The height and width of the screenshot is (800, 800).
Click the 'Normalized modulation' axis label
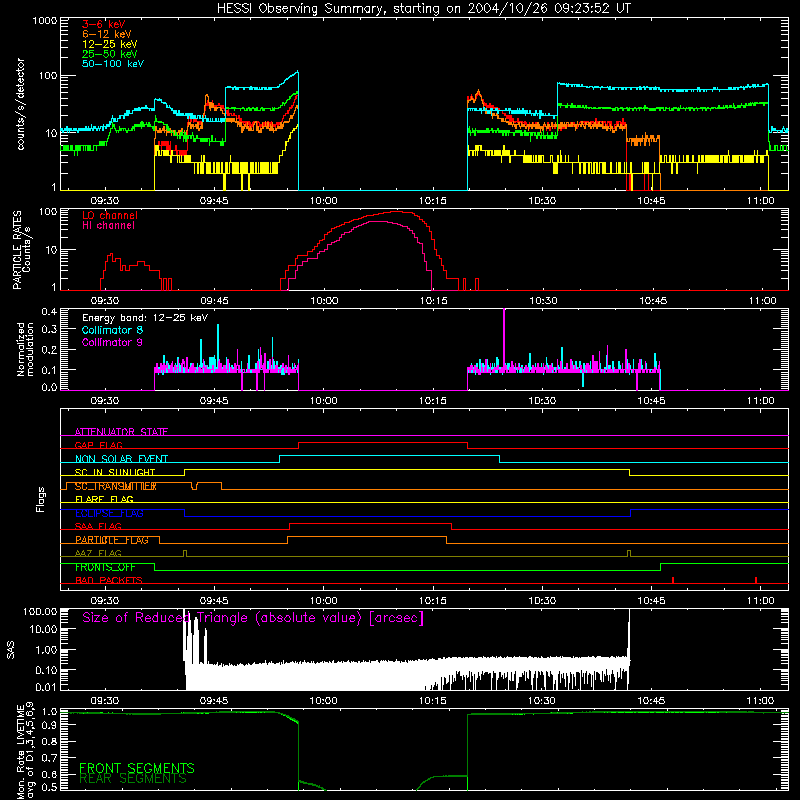coord(26,349)
